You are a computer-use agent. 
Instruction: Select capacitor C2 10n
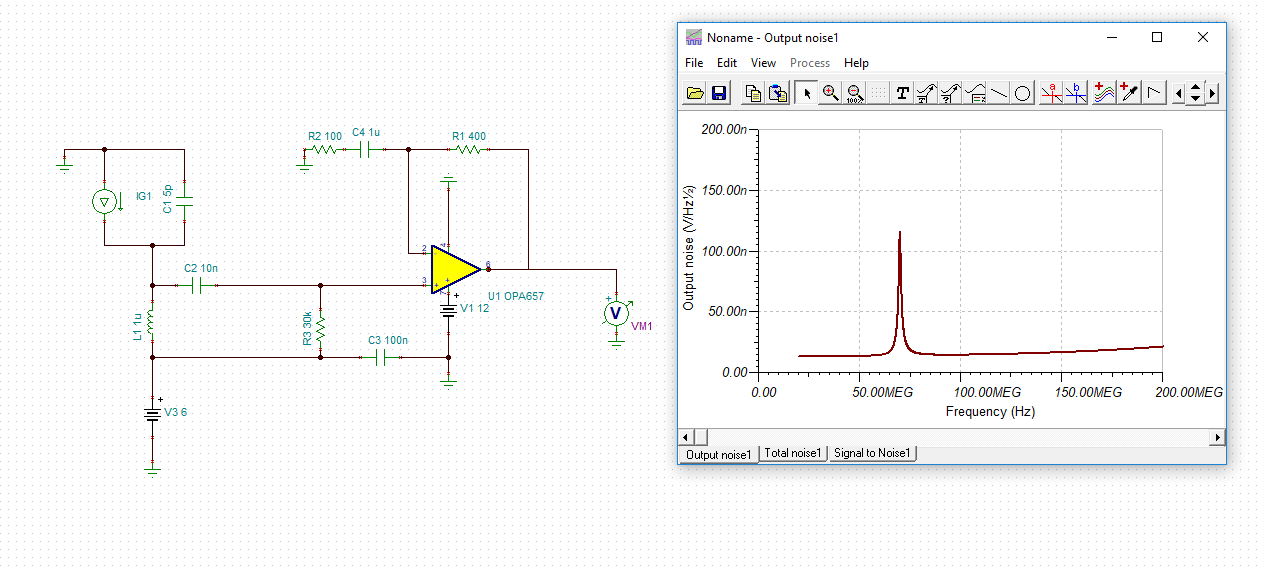(x=198, y=286)
